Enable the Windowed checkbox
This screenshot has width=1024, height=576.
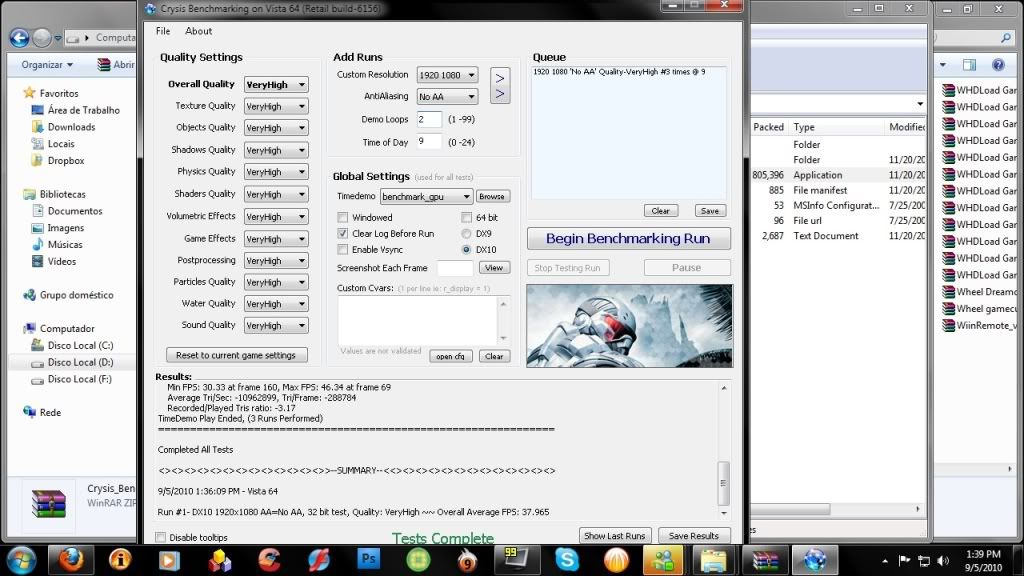[342, 217]
